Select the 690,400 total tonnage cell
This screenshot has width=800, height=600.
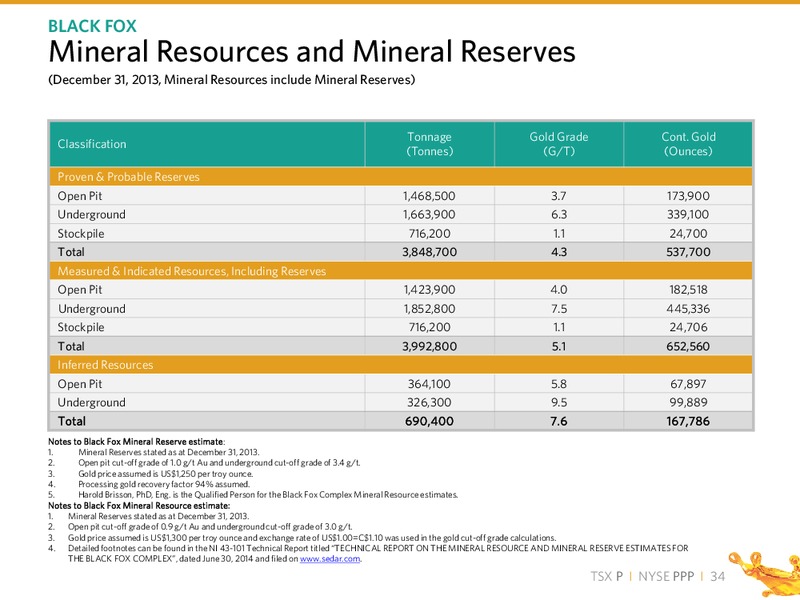429,421
